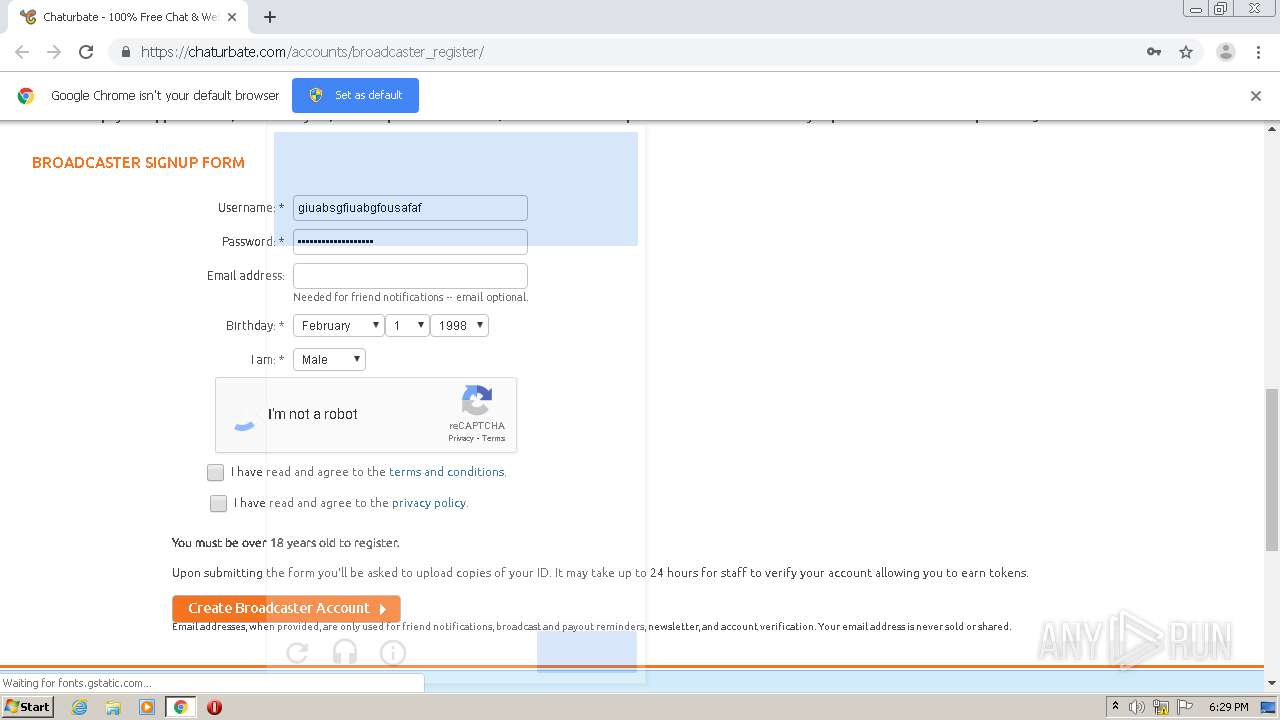The image size is (1280, 720).
Task: Click the scrollbar up arrow
Action: tap(1272, 129)
